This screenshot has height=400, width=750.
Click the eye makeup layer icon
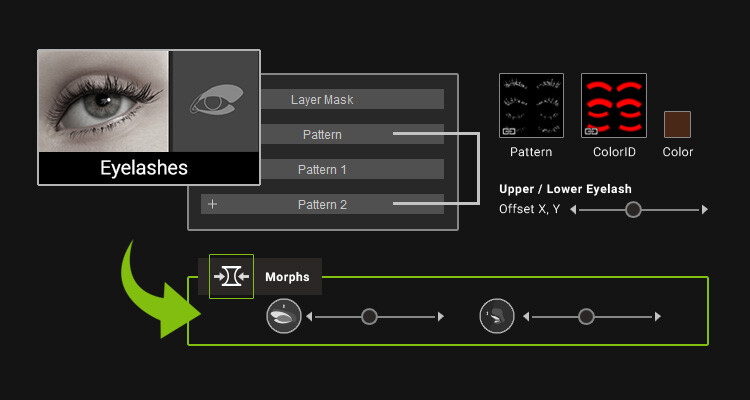click(x=216, y=101)
